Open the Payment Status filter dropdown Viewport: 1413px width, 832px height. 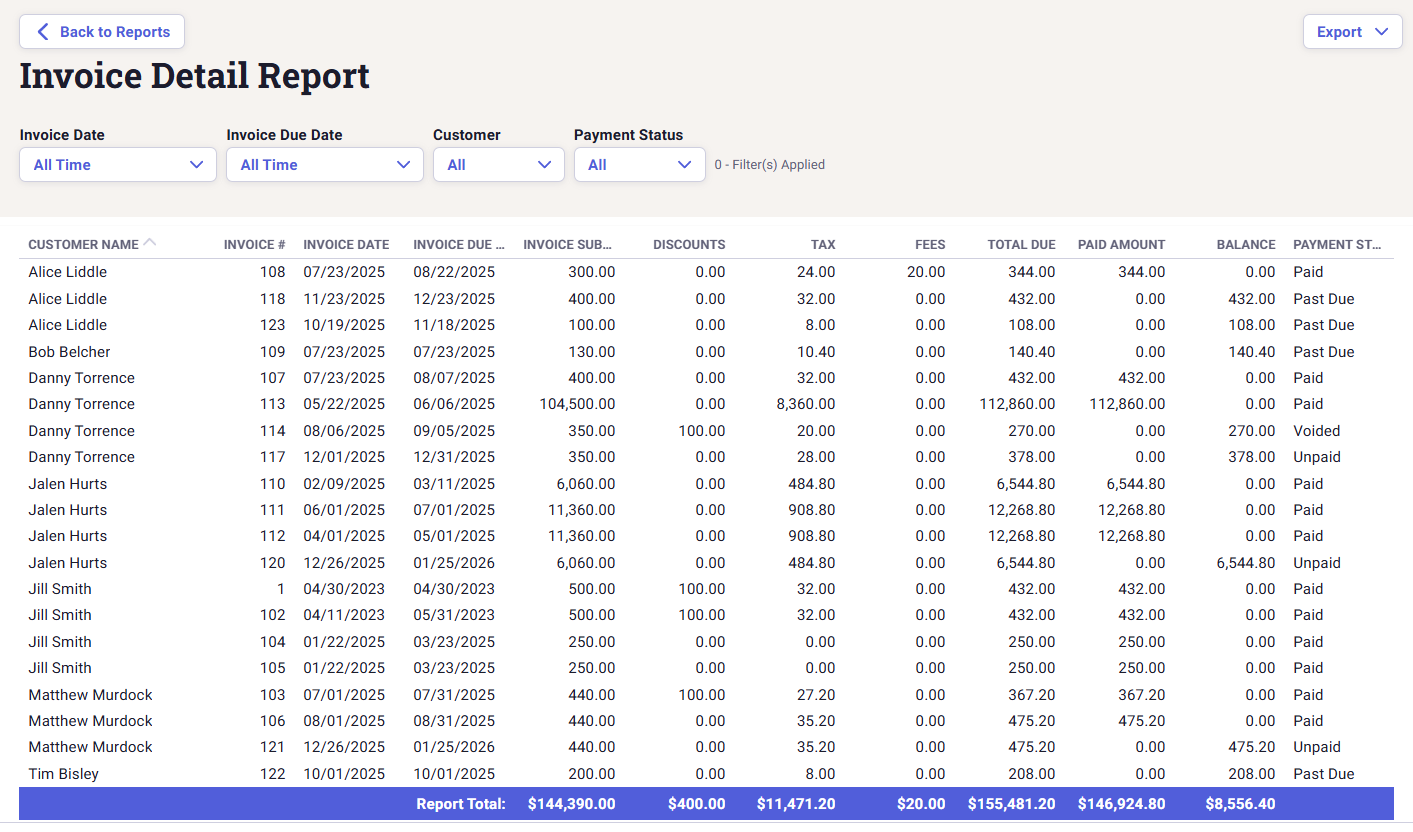click(639, 165)
